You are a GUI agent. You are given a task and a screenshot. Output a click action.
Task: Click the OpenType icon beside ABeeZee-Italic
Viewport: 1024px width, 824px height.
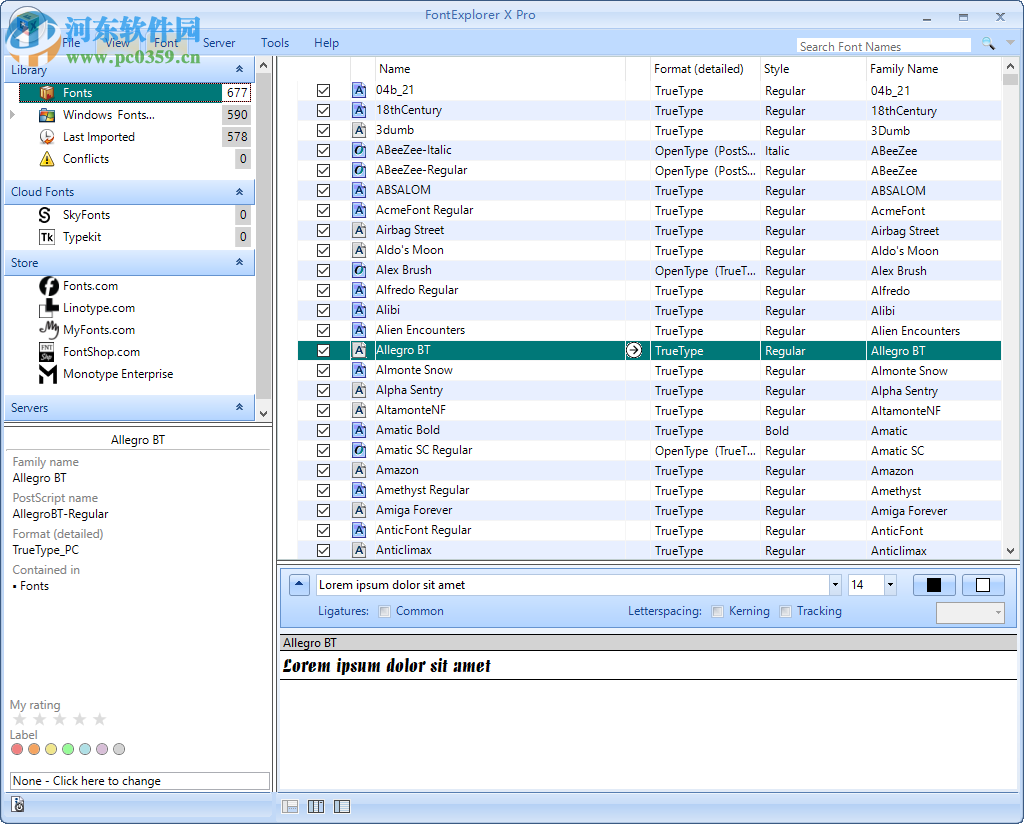(359, 150)
